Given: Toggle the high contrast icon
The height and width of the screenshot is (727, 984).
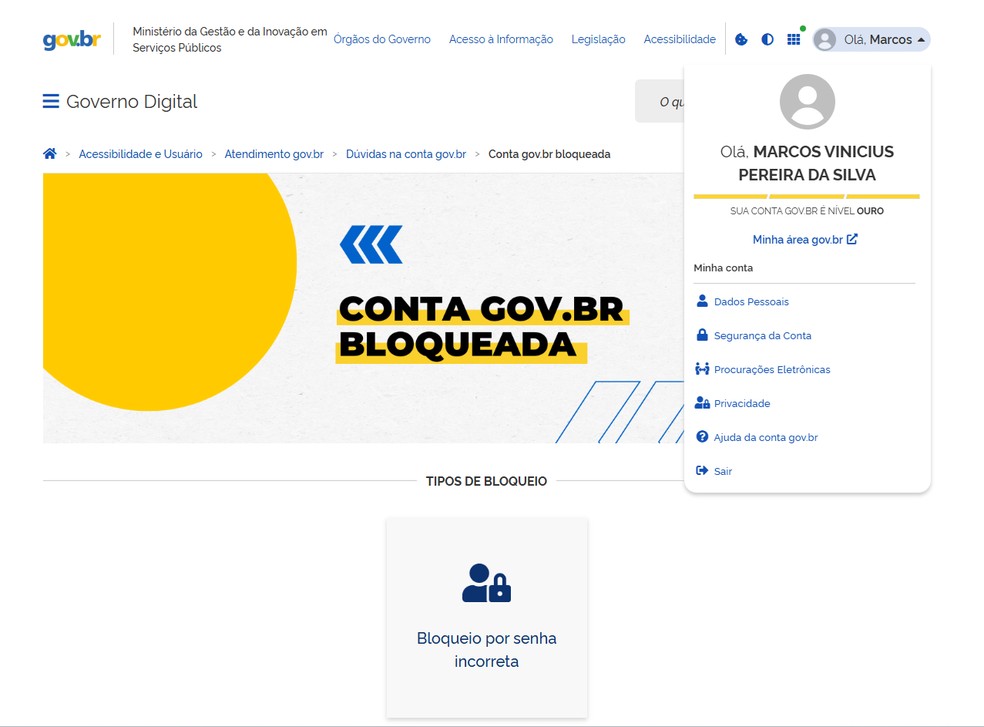Looking at the screenshot, I should (x=767, y=39).
